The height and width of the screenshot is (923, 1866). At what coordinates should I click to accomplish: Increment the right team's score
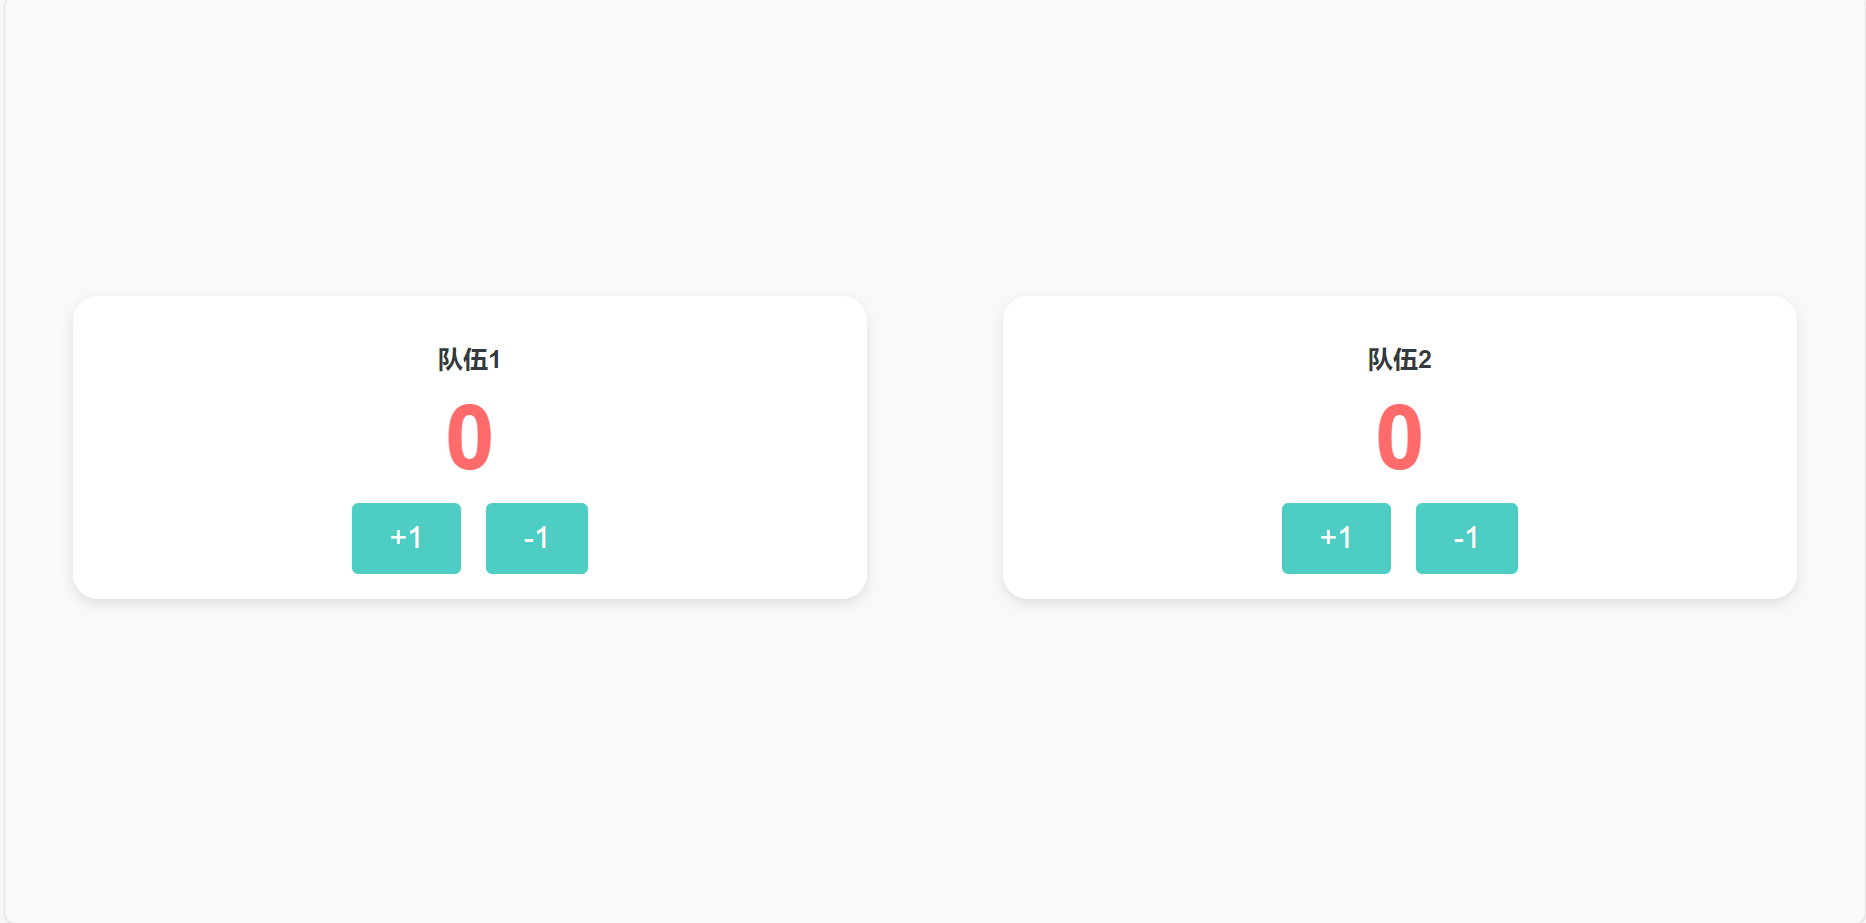(1336, 538)
